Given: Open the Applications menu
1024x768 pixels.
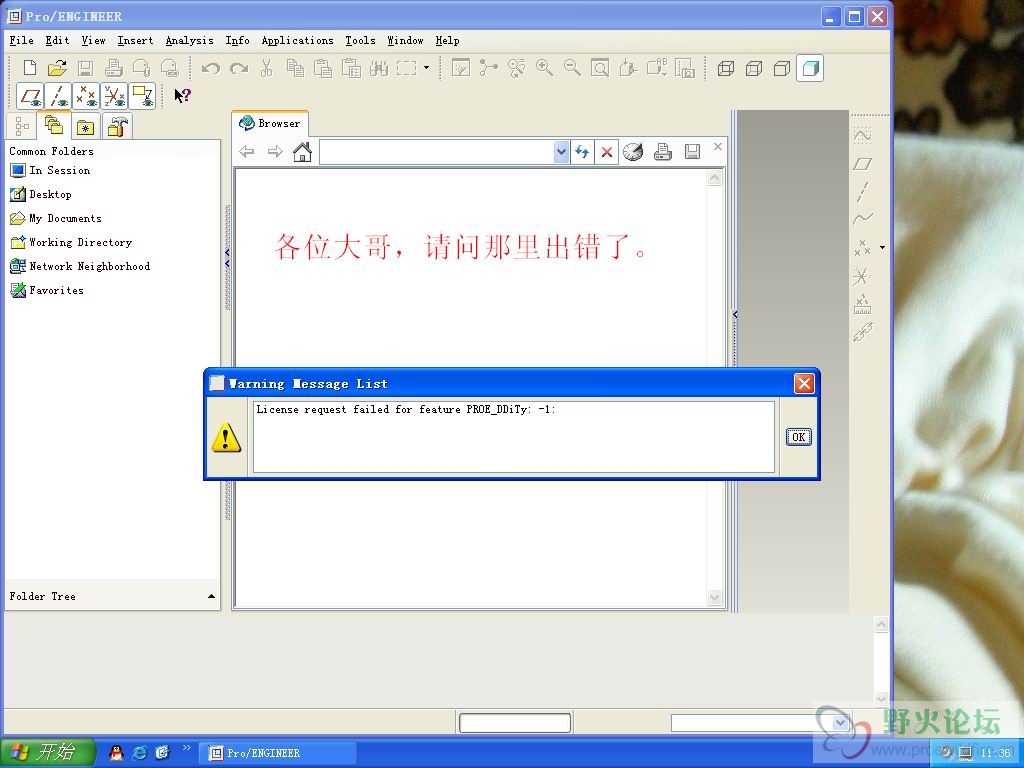Looking at the screenshot, I should pos(297,40).
